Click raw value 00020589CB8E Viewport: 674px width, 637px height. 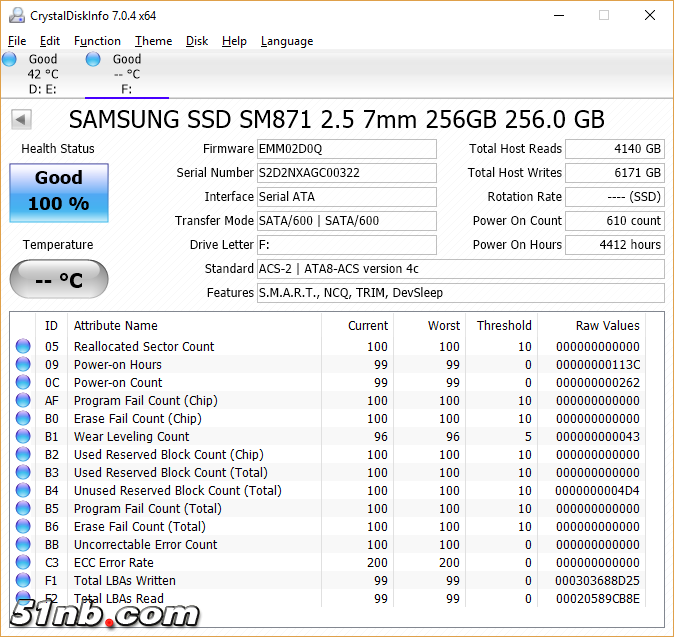pyautogui.click(x=598, y=599)
